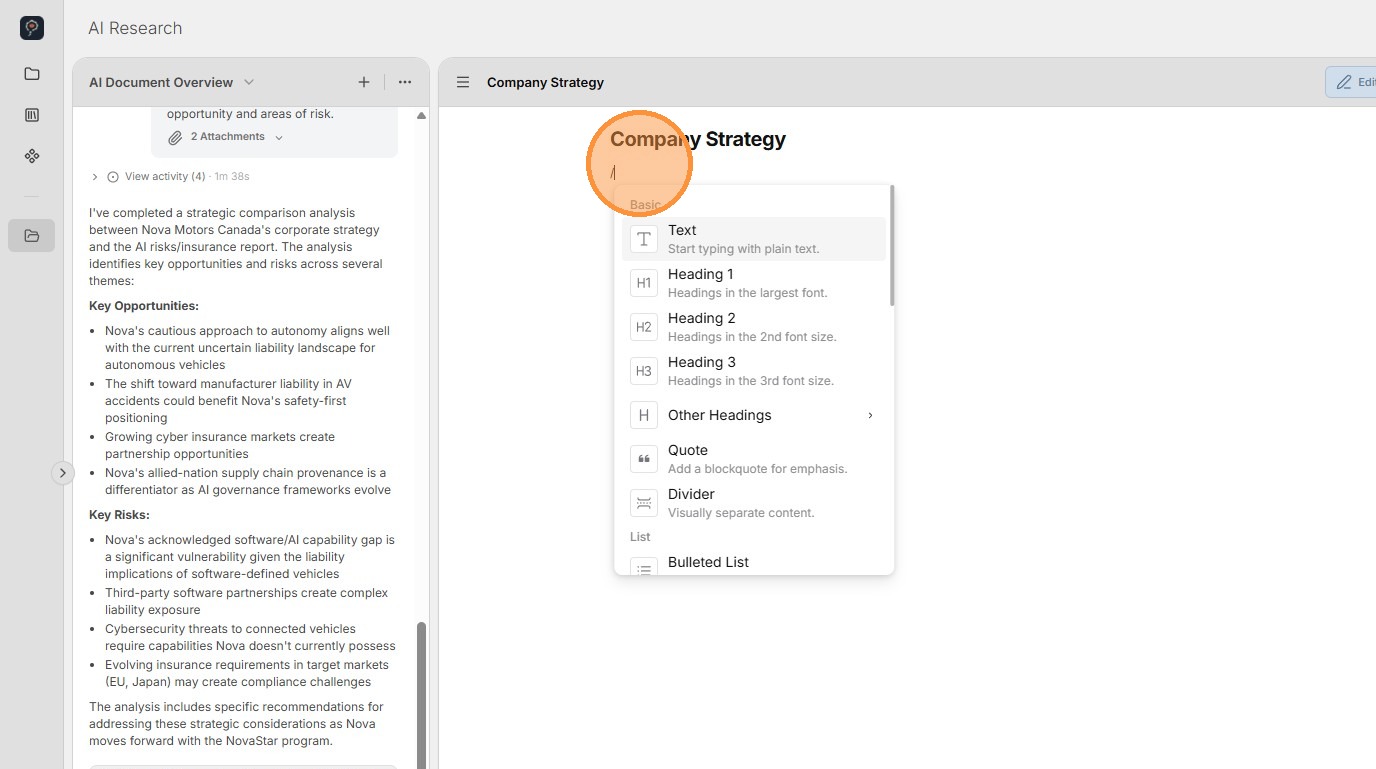Open the folder icon in left sidebar

(x=32, y=74)
